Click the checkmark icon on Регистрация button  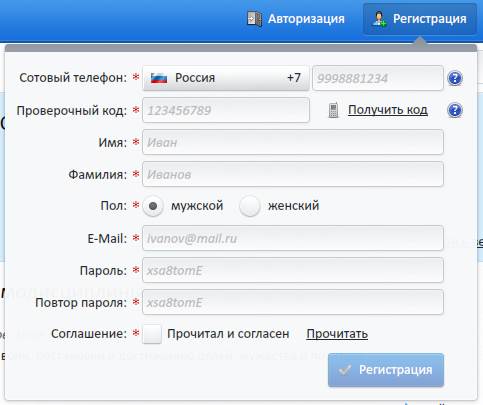pyautogui.click(x=345, y=370)
